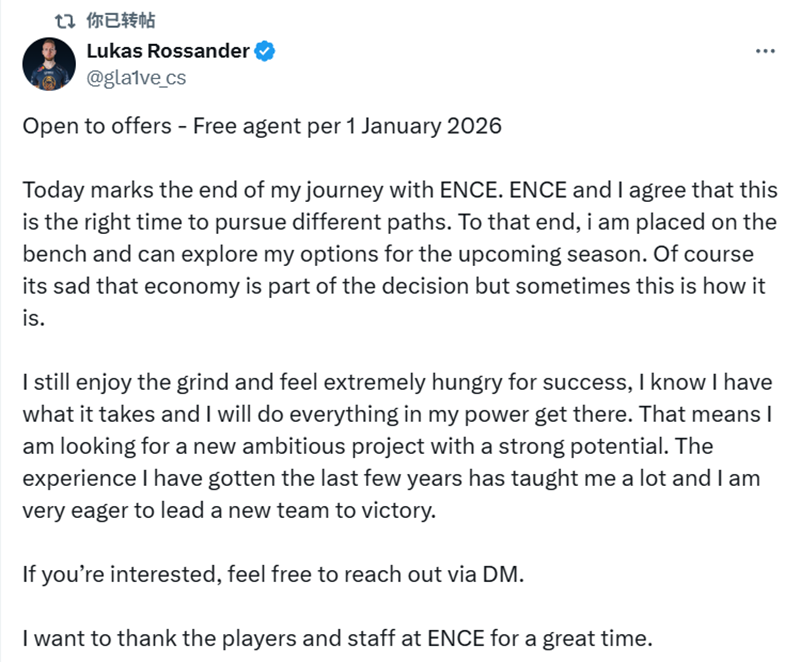The image size is (800, 662).
Task: Click the "If you're interested" sentence
Action: click(273, 575)
